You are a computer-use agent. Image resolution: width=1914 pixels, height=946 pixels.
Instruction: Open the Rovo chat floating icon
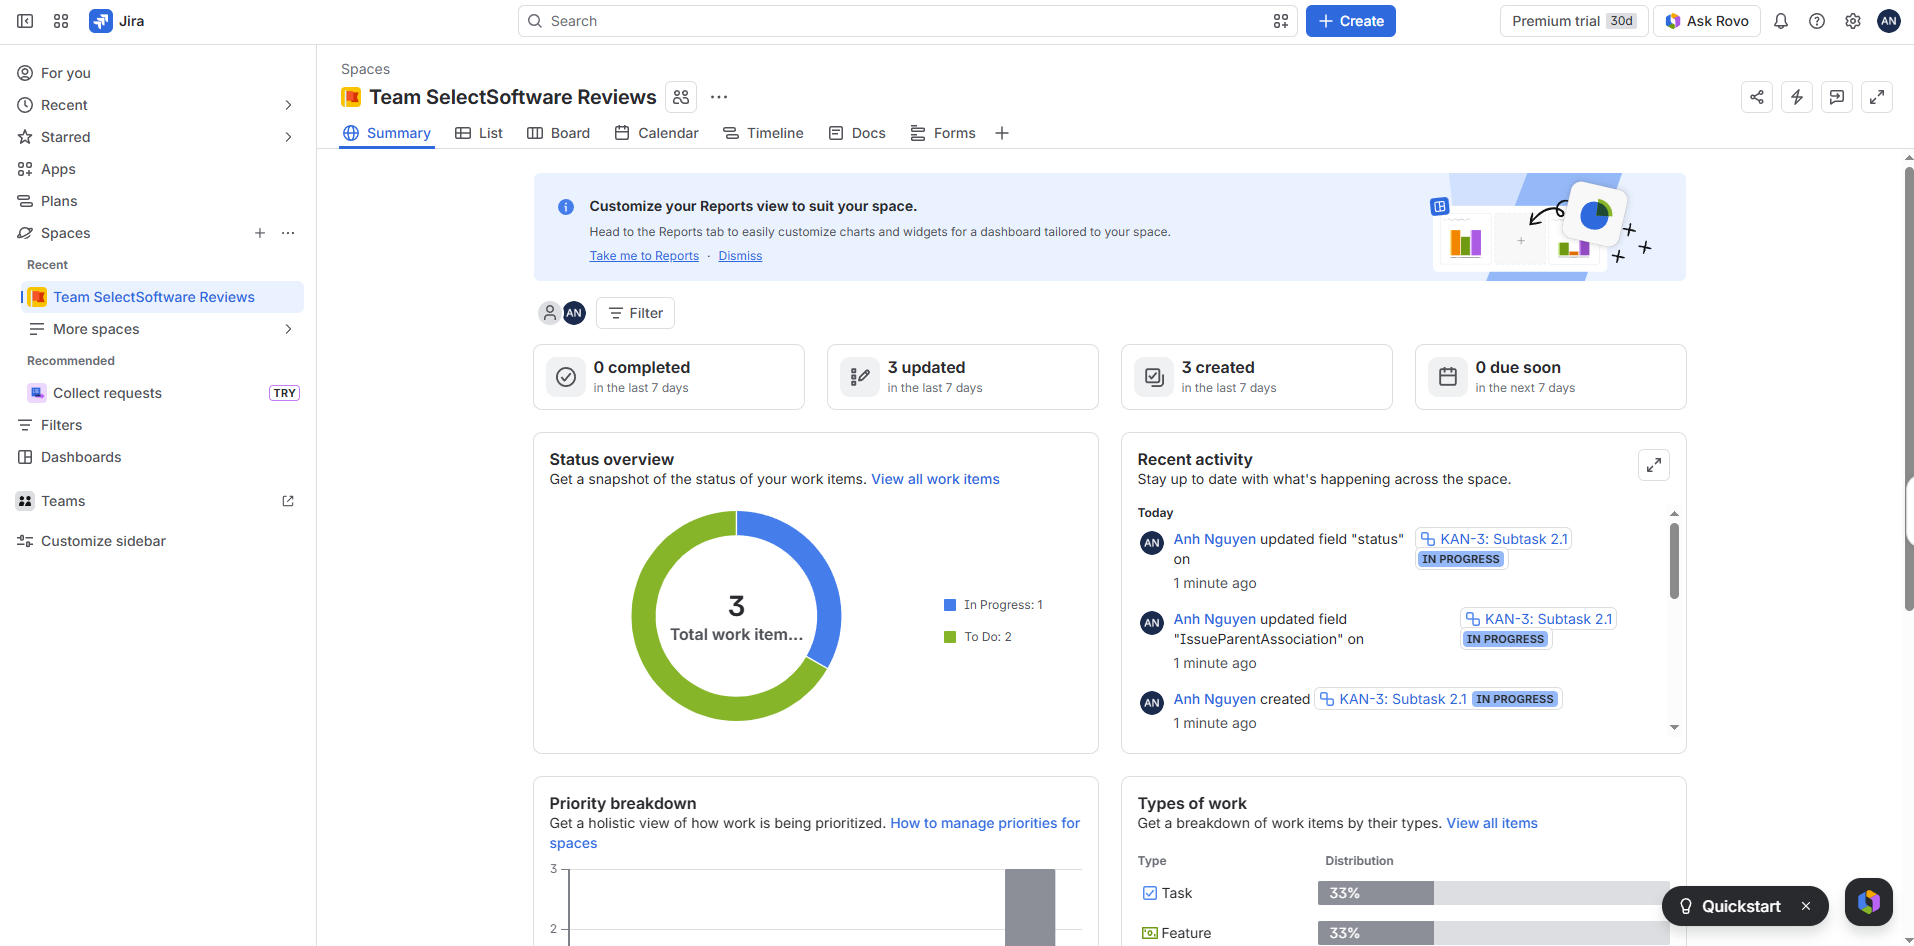coord(1869,902)
